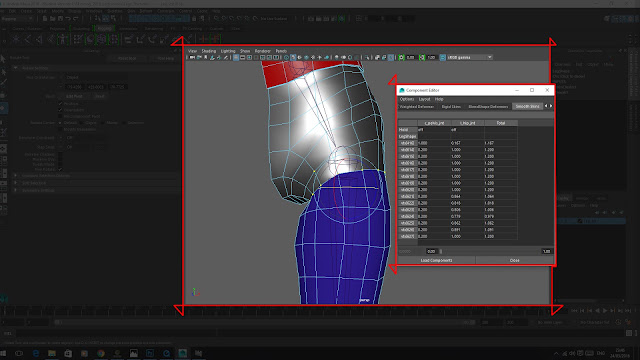640x360 pixels.
Task: Open the viewport Shading menu
Action: (x=209, y=51)
